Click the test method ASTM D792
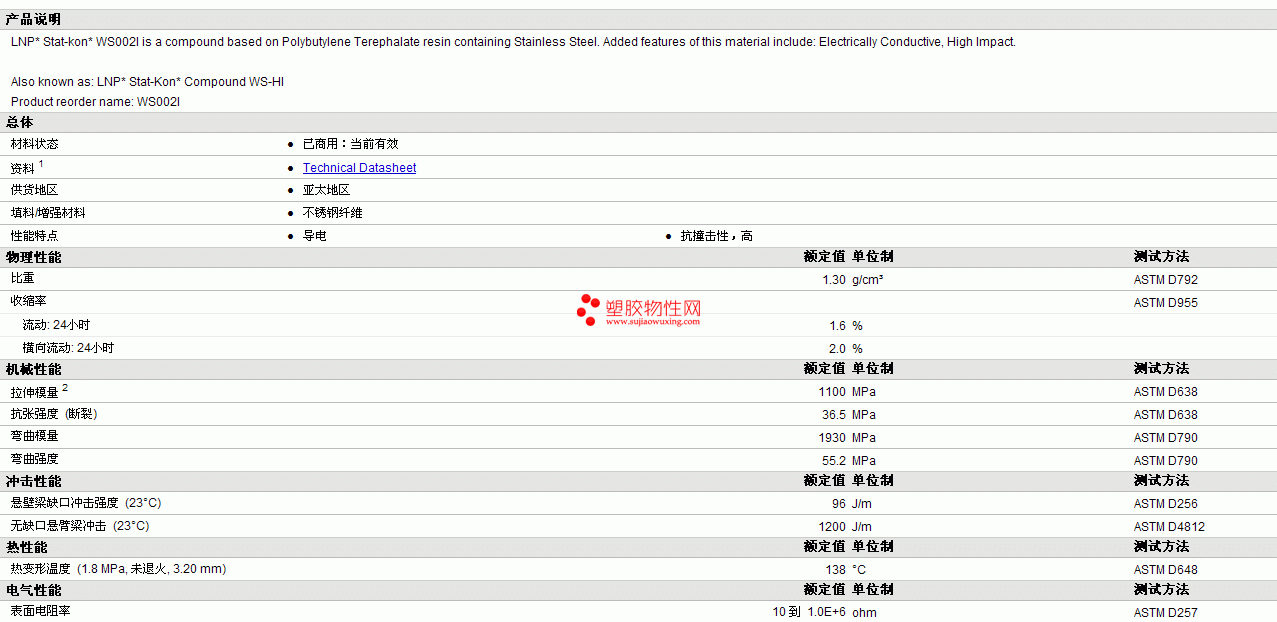 coord(1166,280)
